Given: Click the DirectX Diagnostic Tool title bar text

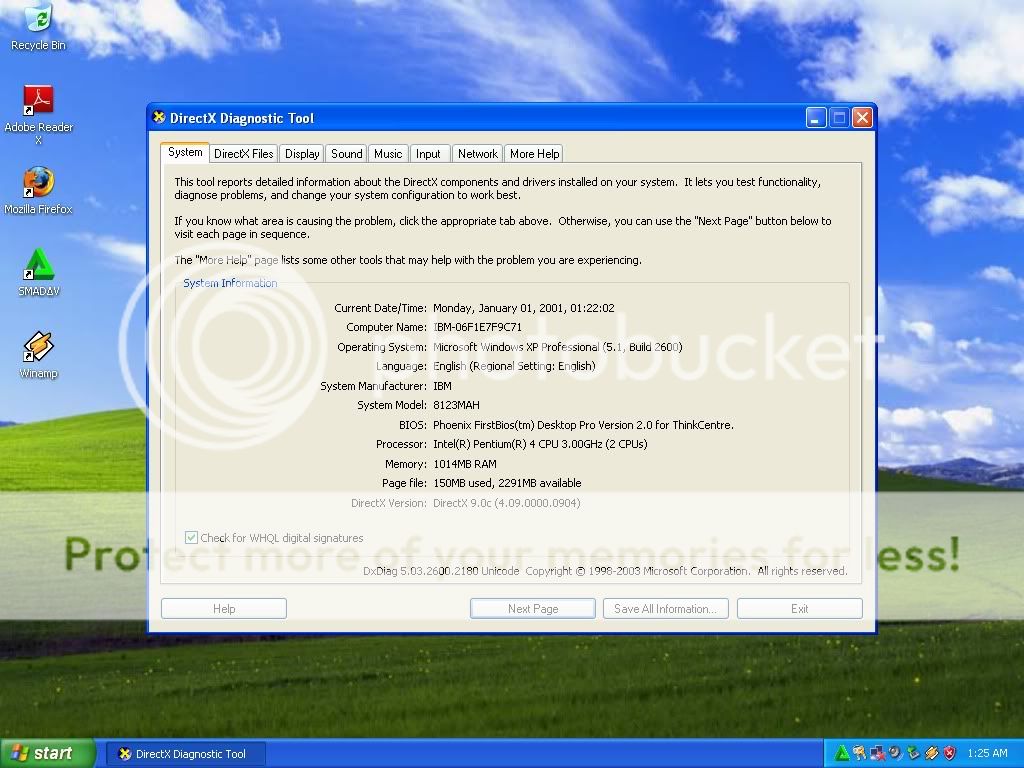Looking at the screenshot, I should pyautogui.click(x=242, y=118).
